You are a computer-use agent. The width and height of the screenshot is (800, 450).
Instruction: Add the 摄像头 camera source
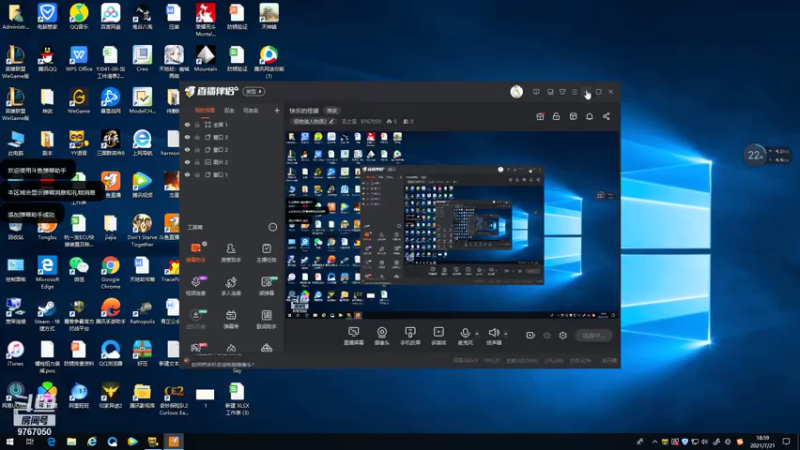pyautogui.click(x=382, y=336)
